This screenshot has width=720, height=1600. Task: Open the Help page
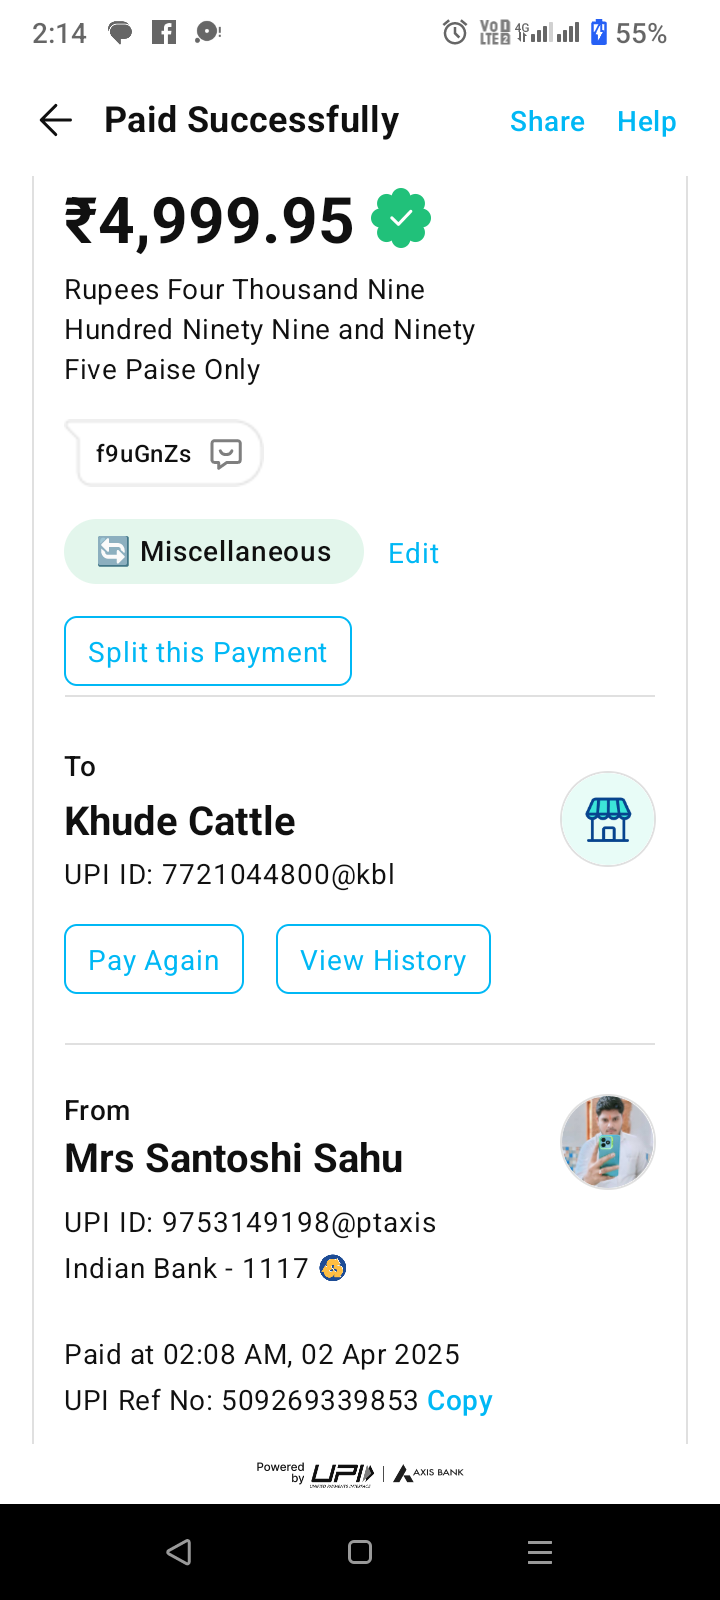coord(646,122)
